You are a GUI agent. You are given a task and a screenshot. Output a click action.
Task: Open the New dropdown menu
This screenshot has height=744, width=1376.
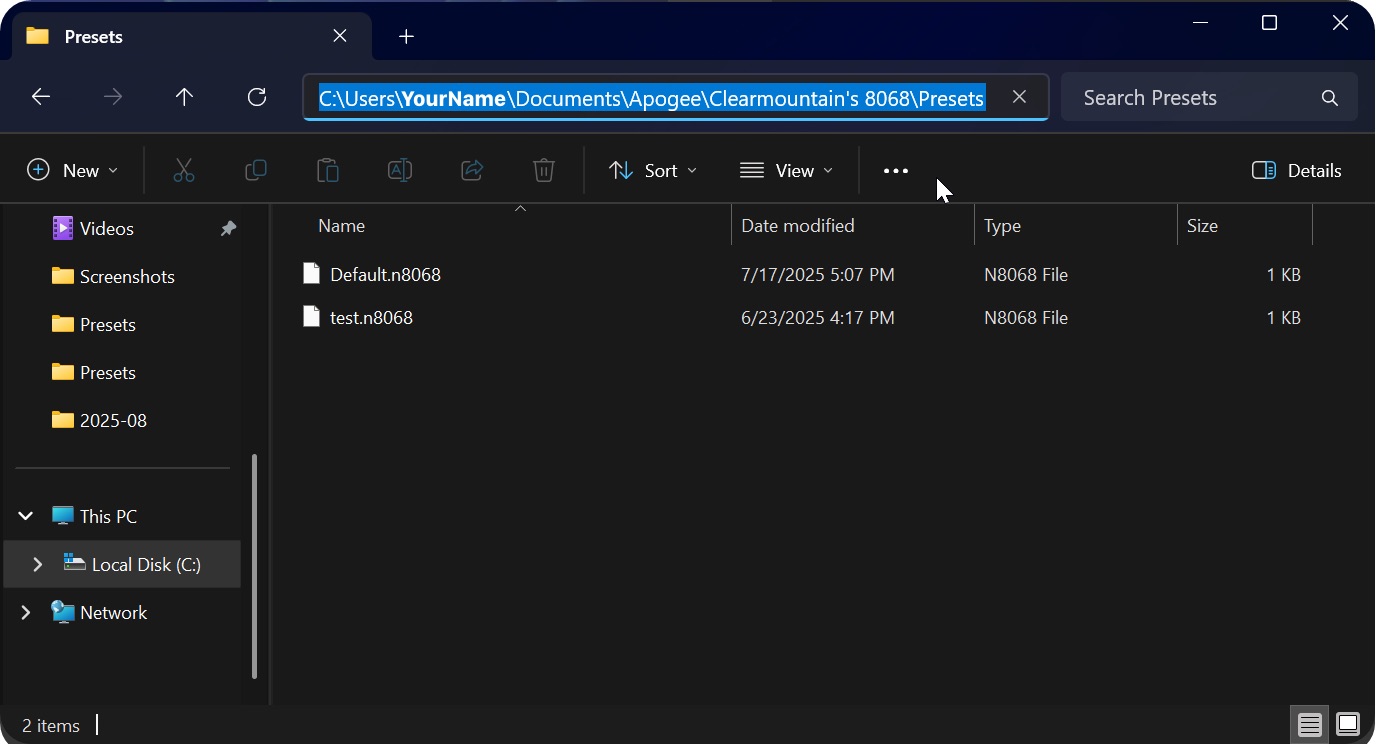coord(73,171)
